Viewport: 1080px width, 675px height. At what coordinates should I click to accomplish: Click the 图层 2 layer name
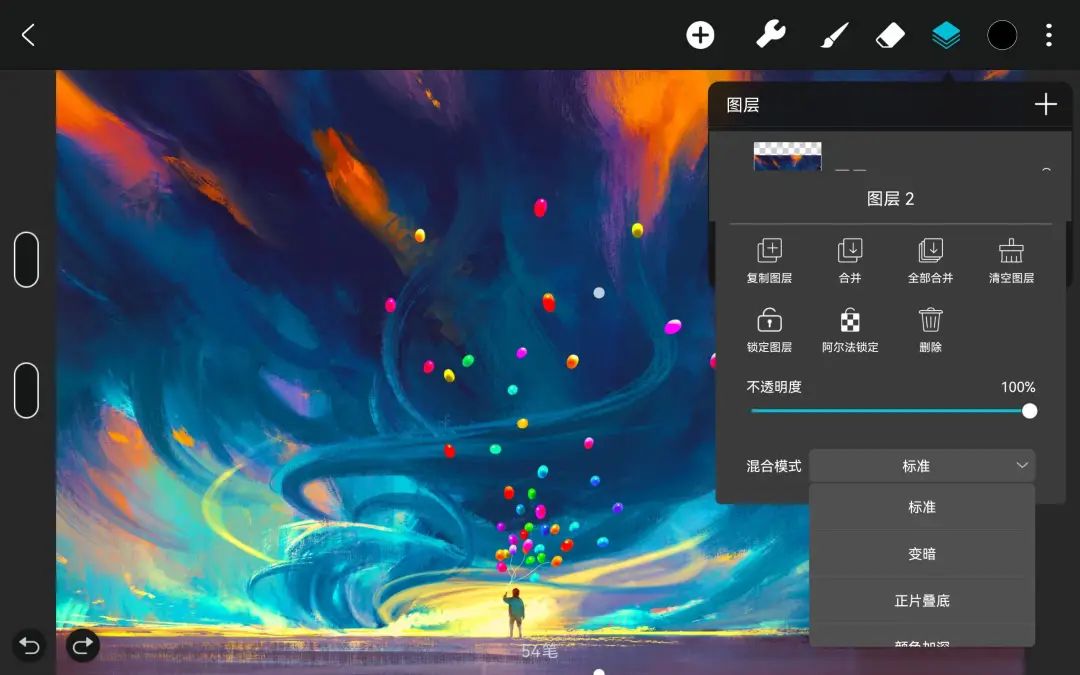tap(890, 199)
